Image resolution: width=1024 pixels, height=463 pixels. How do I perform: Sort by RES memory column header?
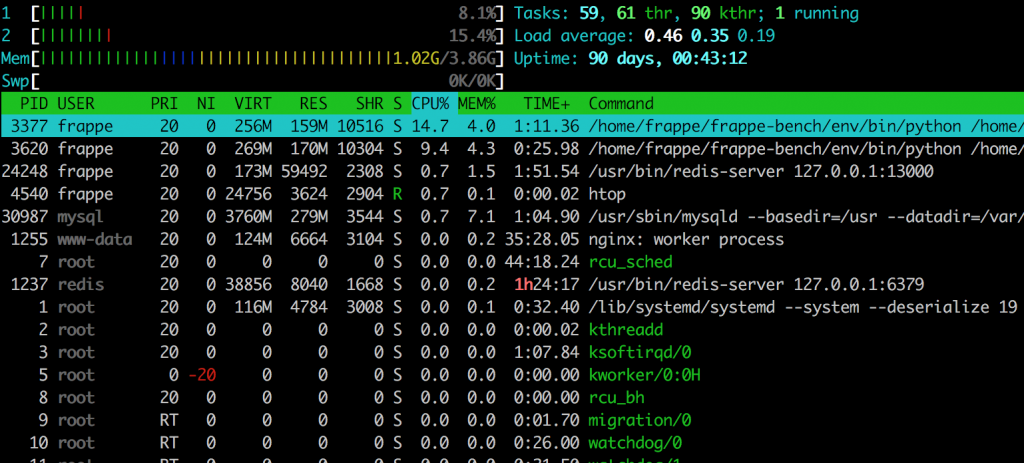313,103
